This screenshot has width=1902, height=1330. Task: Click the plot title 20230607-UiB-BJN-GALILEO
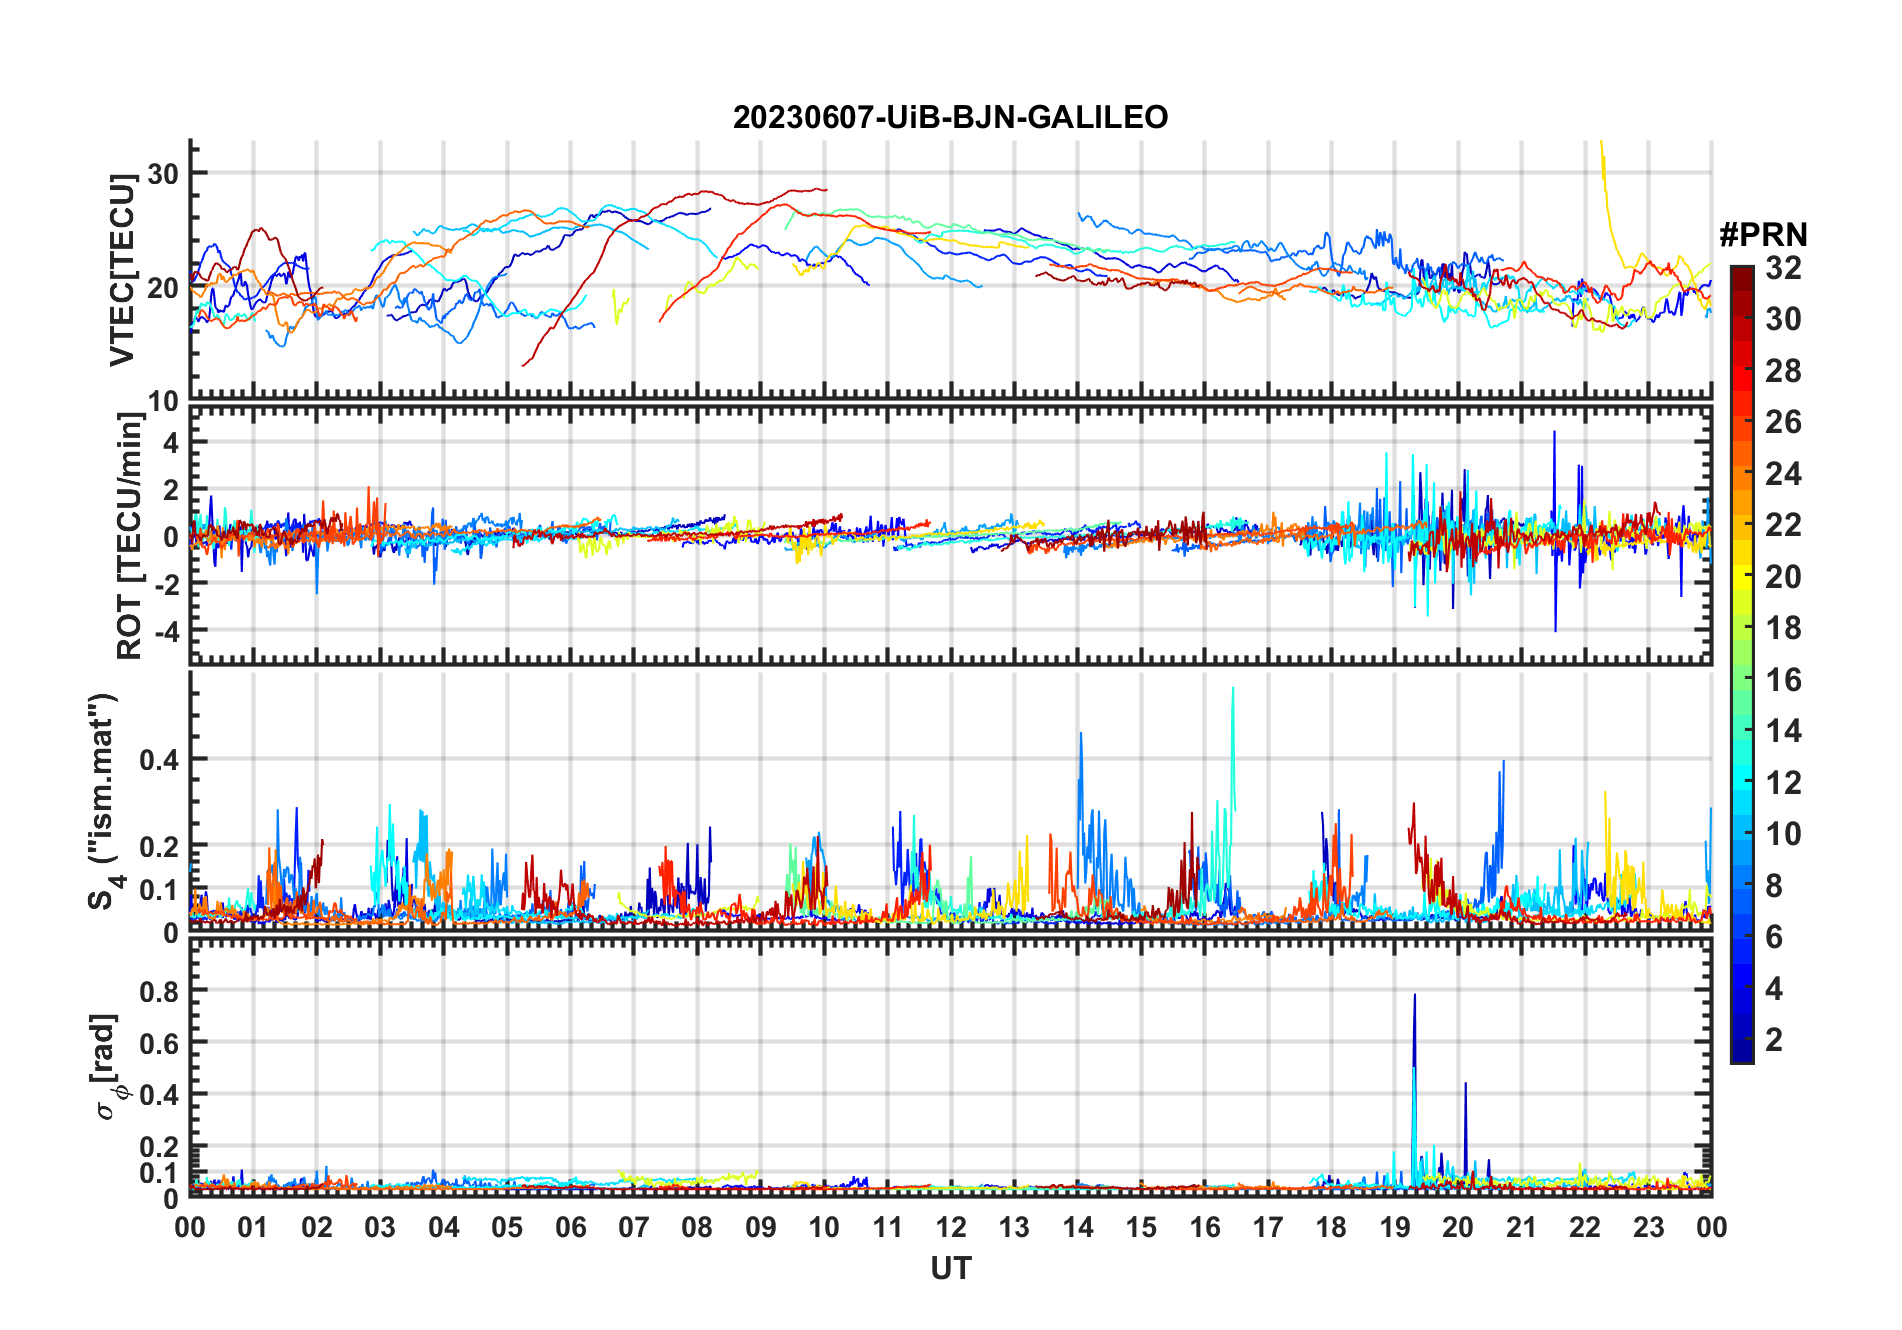(x=950, y=117)
